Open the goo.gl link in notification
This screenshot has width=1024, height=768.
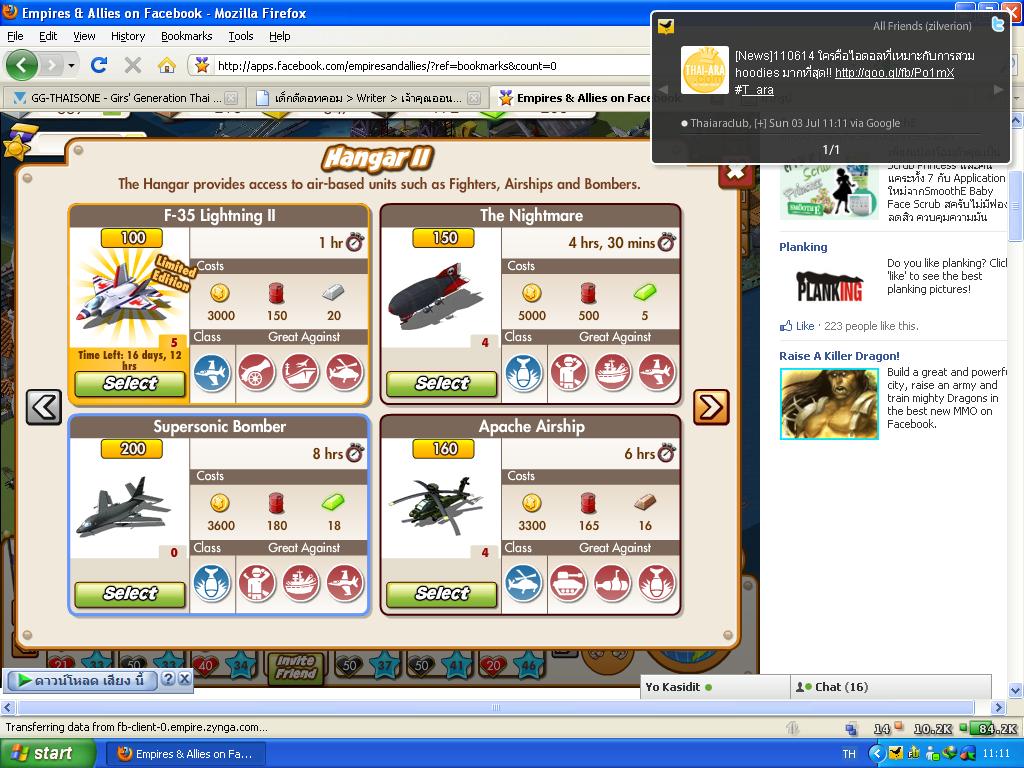894,72
